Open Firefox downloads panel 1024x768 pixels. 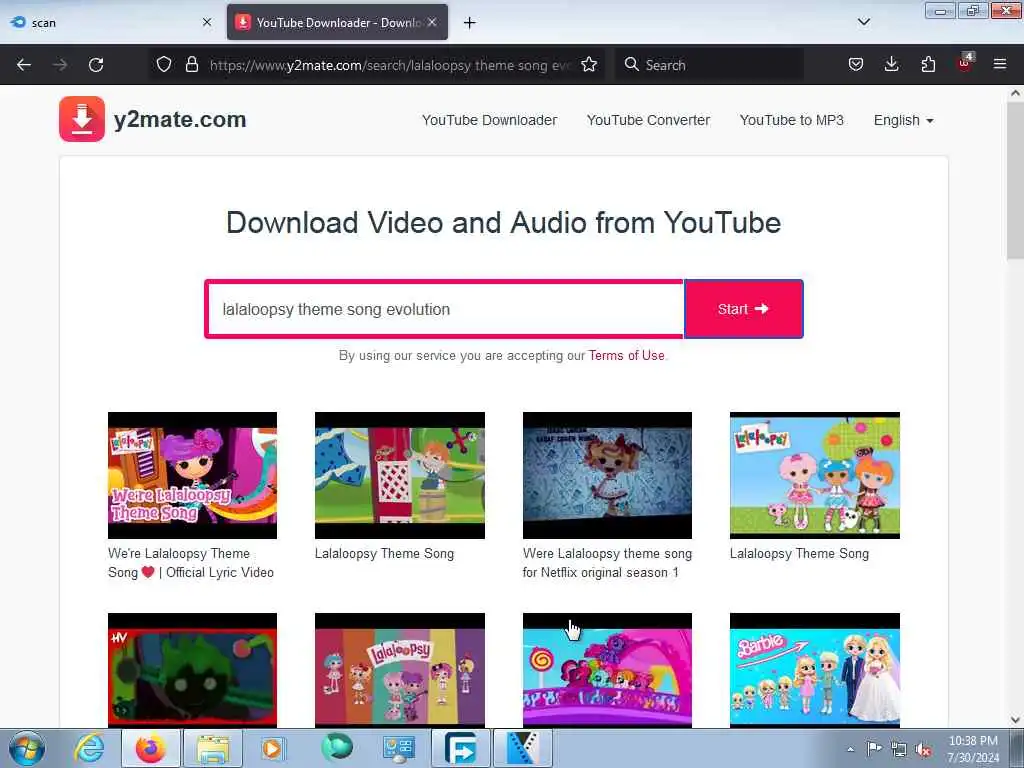(x=891, y=64)
